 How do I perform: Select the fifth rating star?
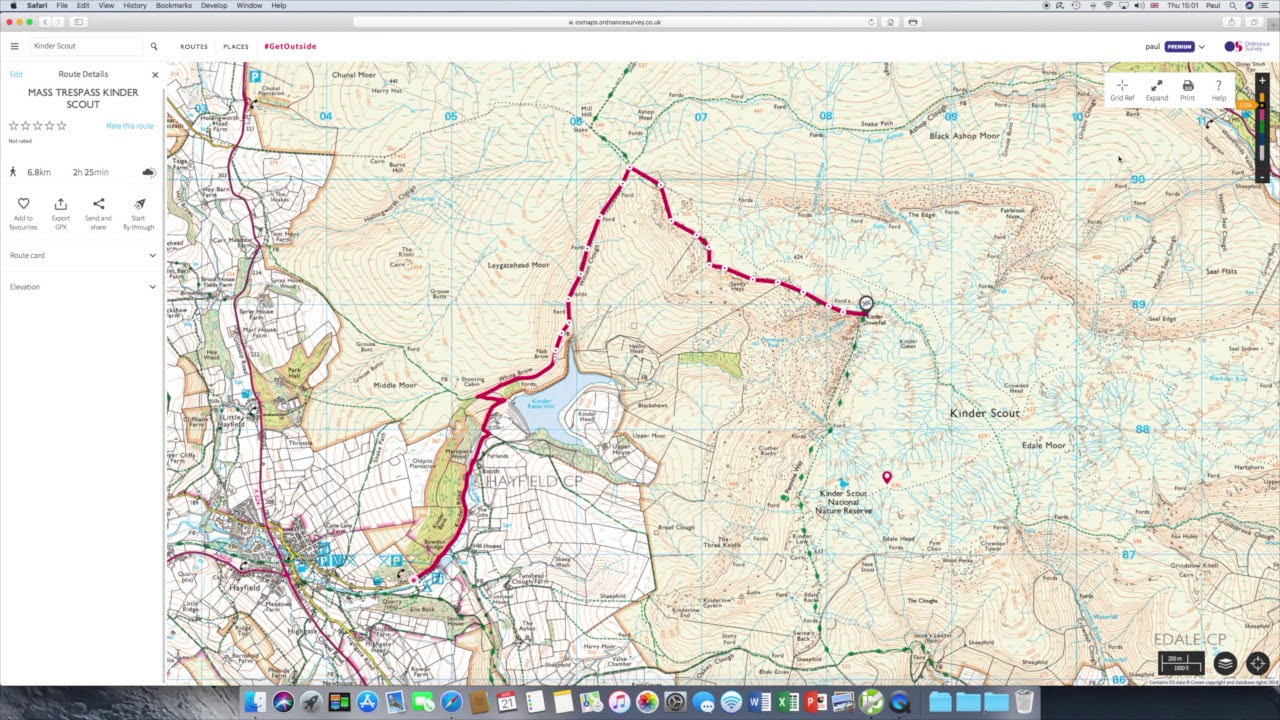(x=62, y=126)
